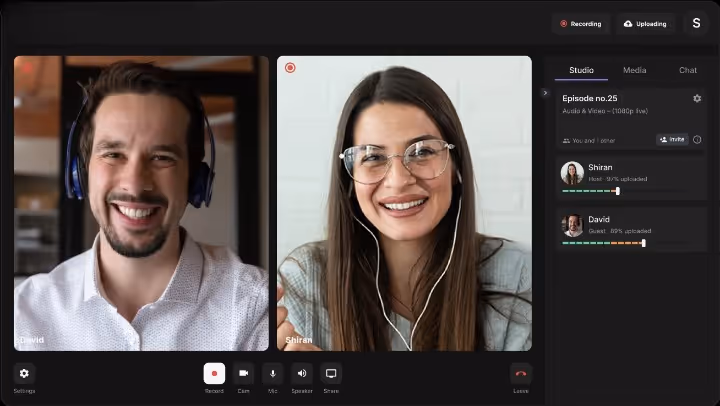Switch to the Media tab
The image size is (720, 406).
pos(635,70)
